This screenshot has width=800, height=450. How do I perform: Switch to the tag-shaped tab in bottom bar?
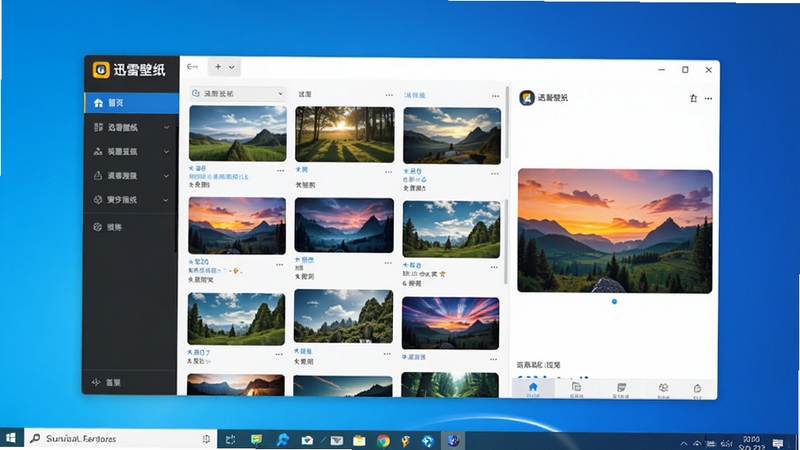tap(697, 390)
